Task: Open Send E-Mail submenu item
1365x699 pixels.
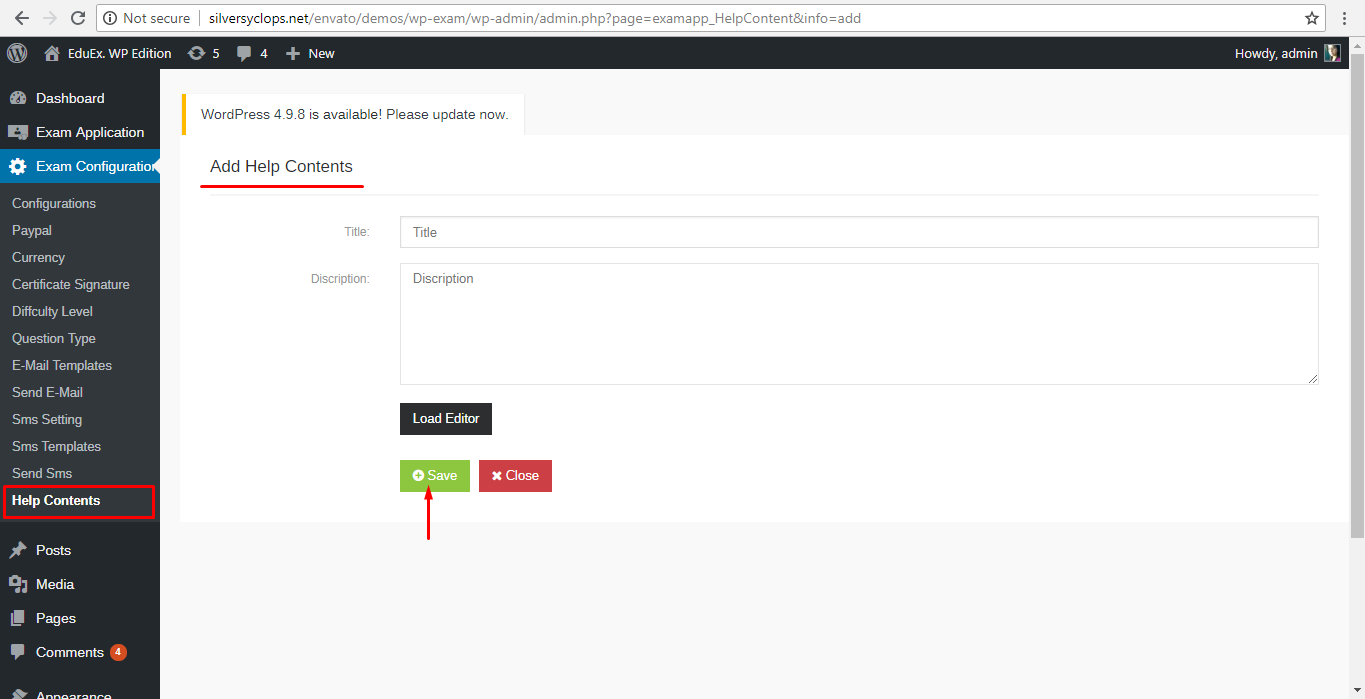Action: 47,392
